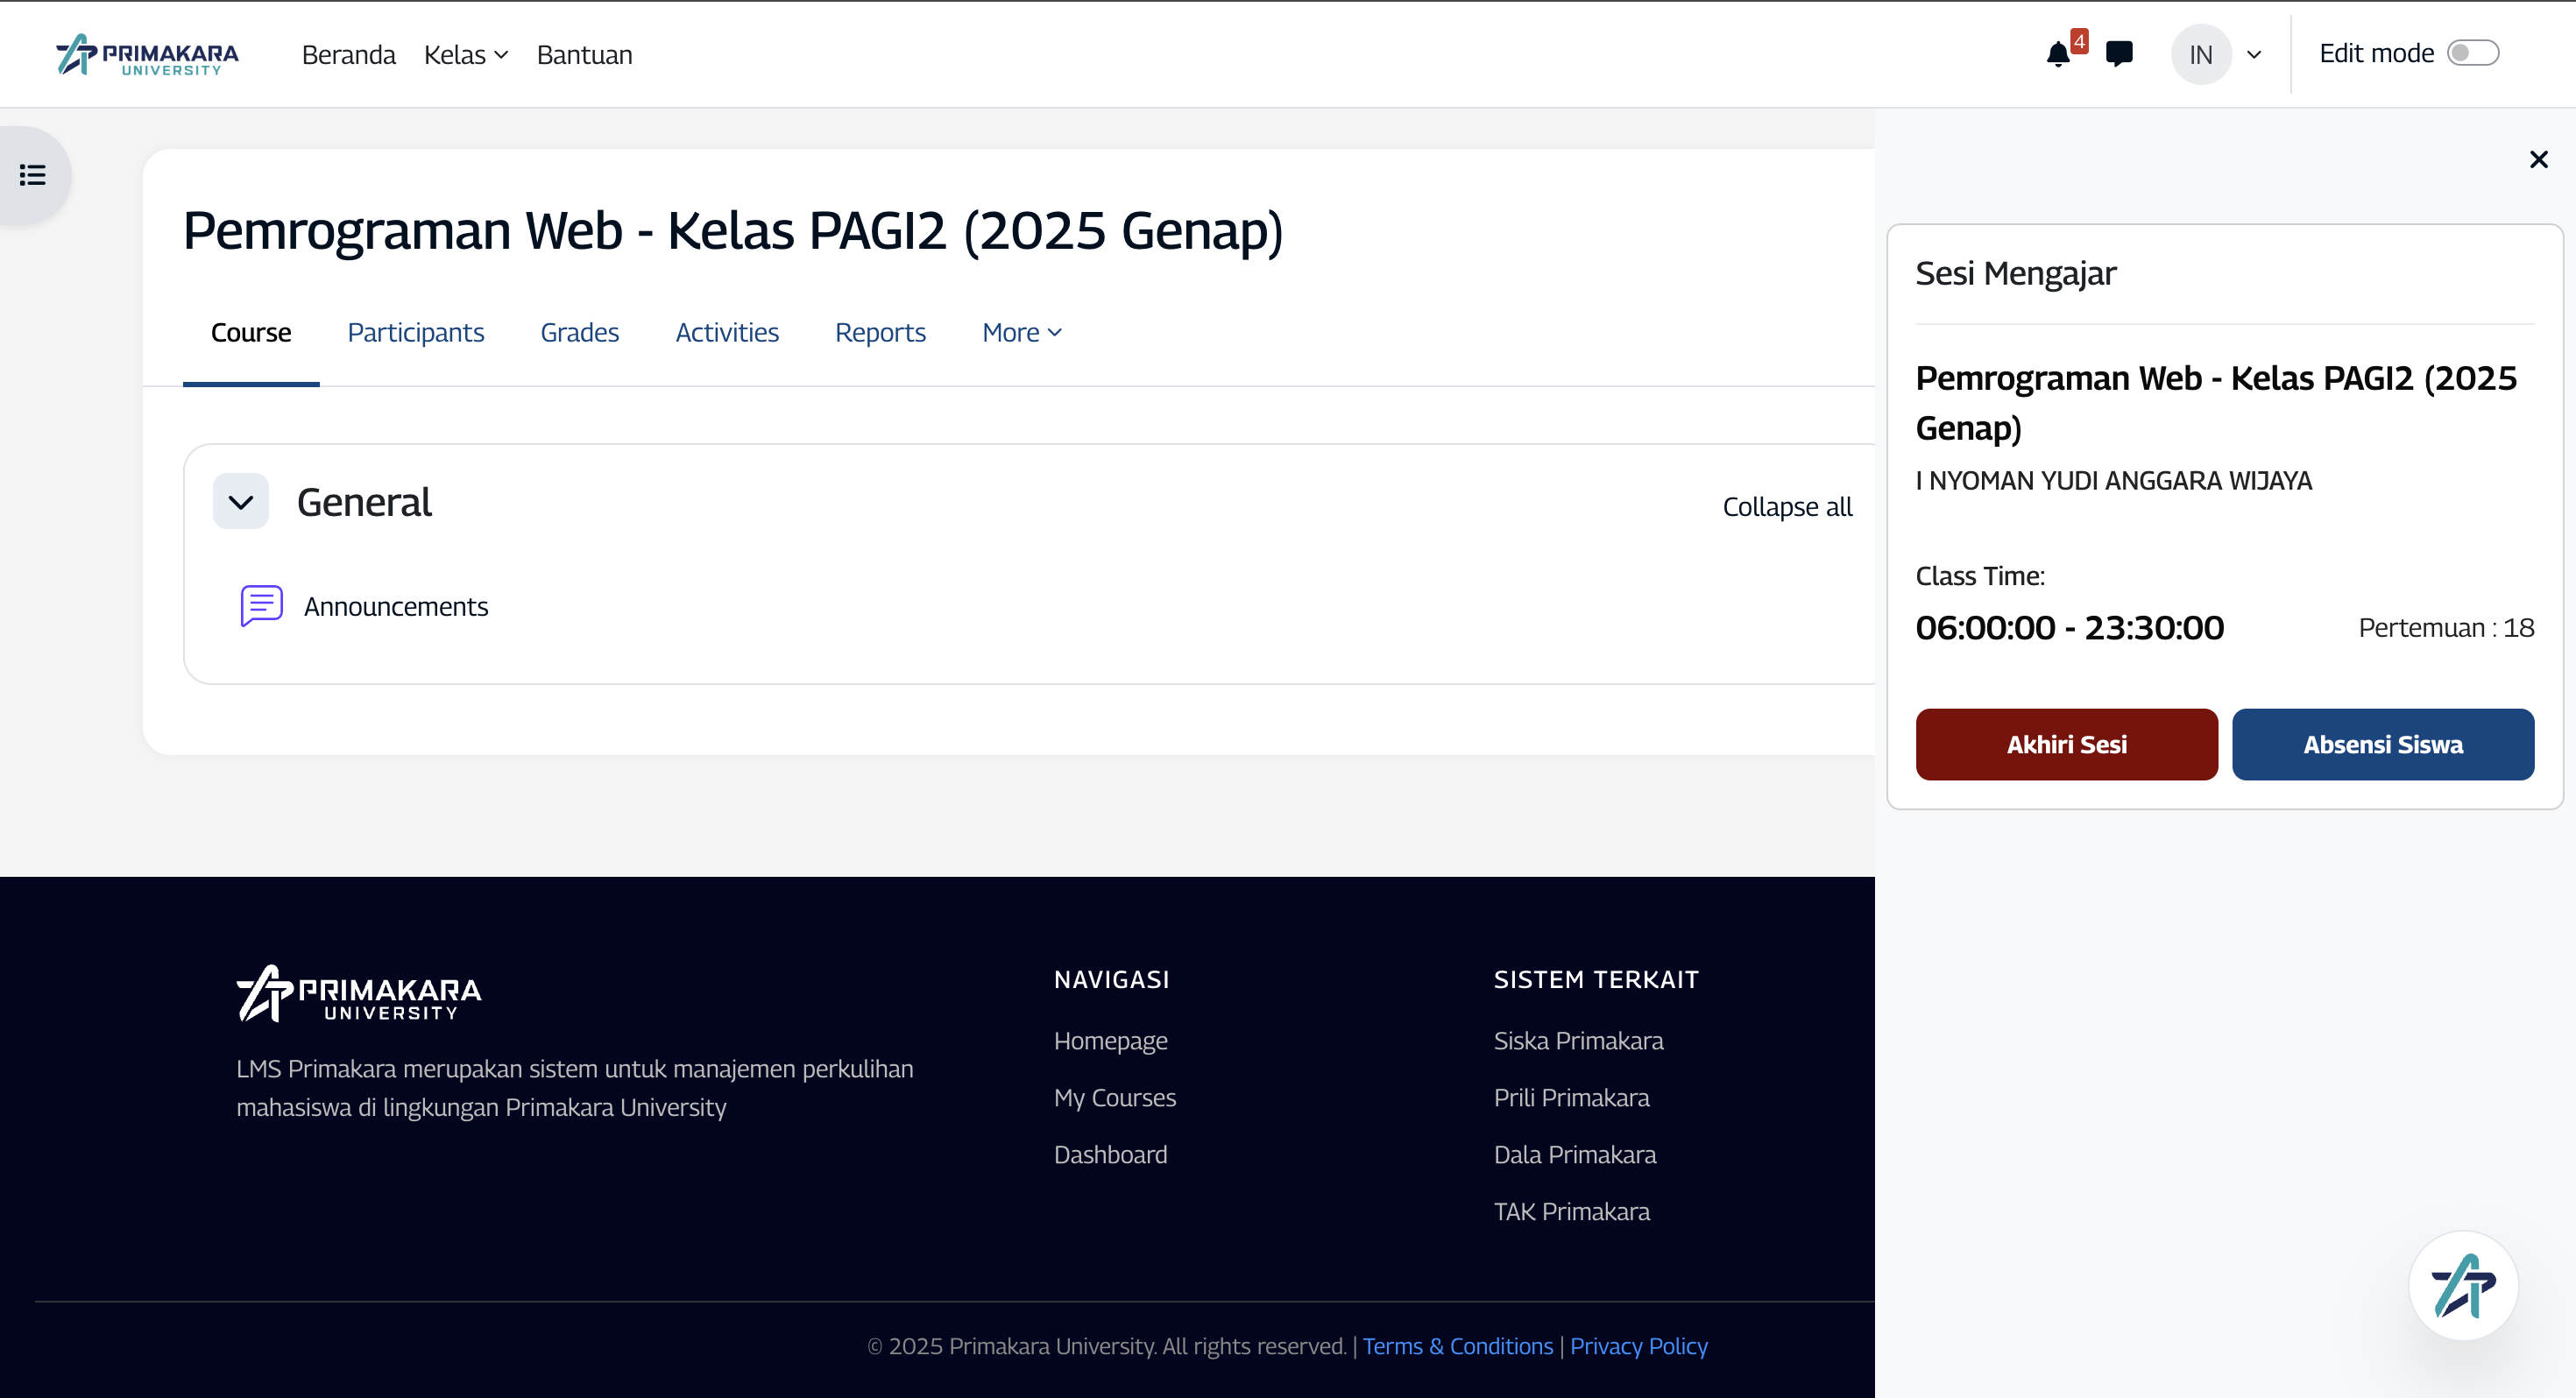Open the My Courses footer link

tap(1115, 1097)
